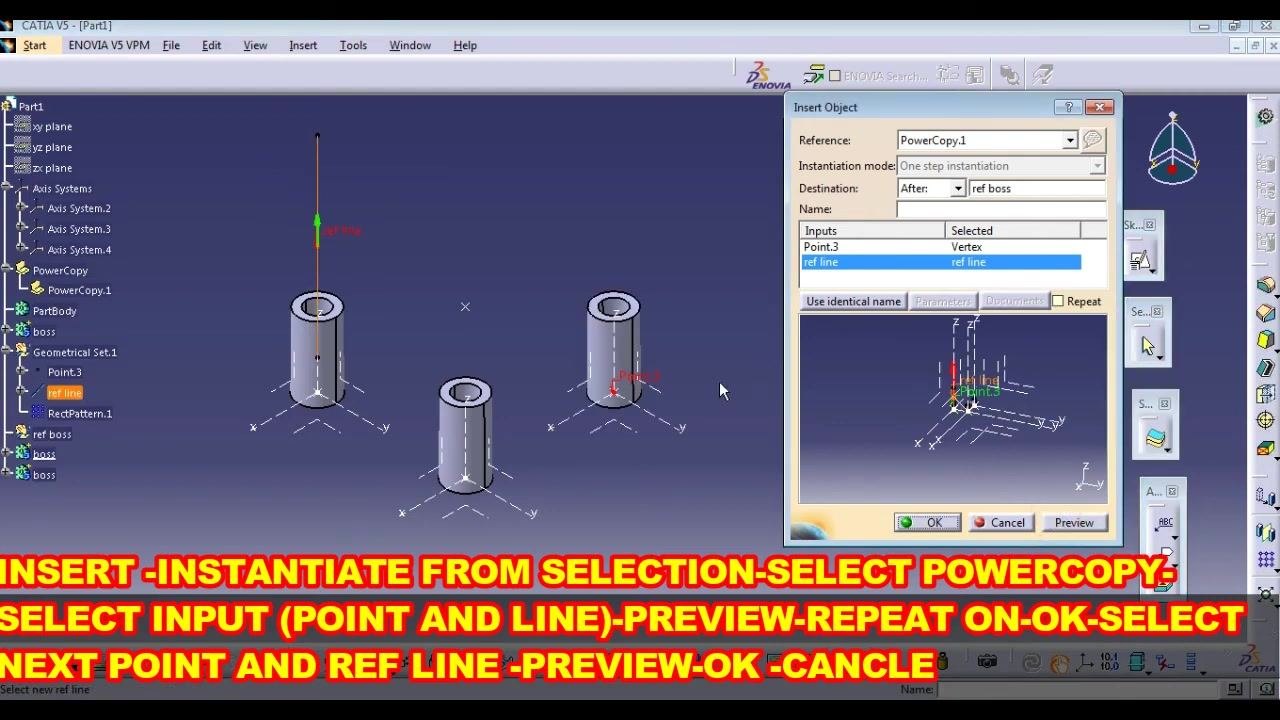The width and height of the screenshot is (1280, 720).
Task: Click the Name input field
Action: click(1001, 209)
